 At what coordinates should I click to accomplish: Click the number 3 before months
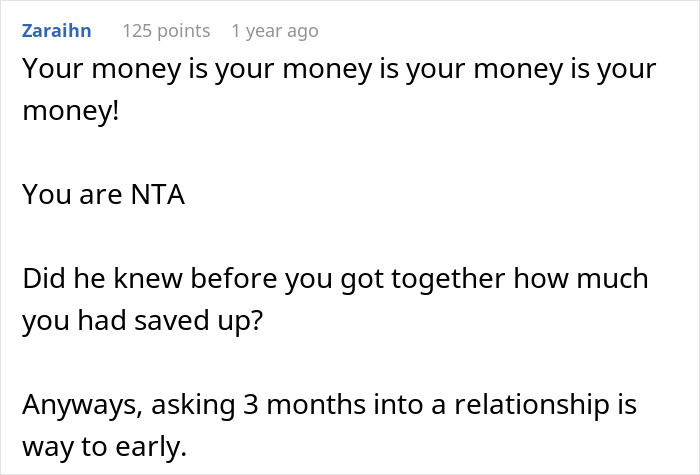point(251,405)
